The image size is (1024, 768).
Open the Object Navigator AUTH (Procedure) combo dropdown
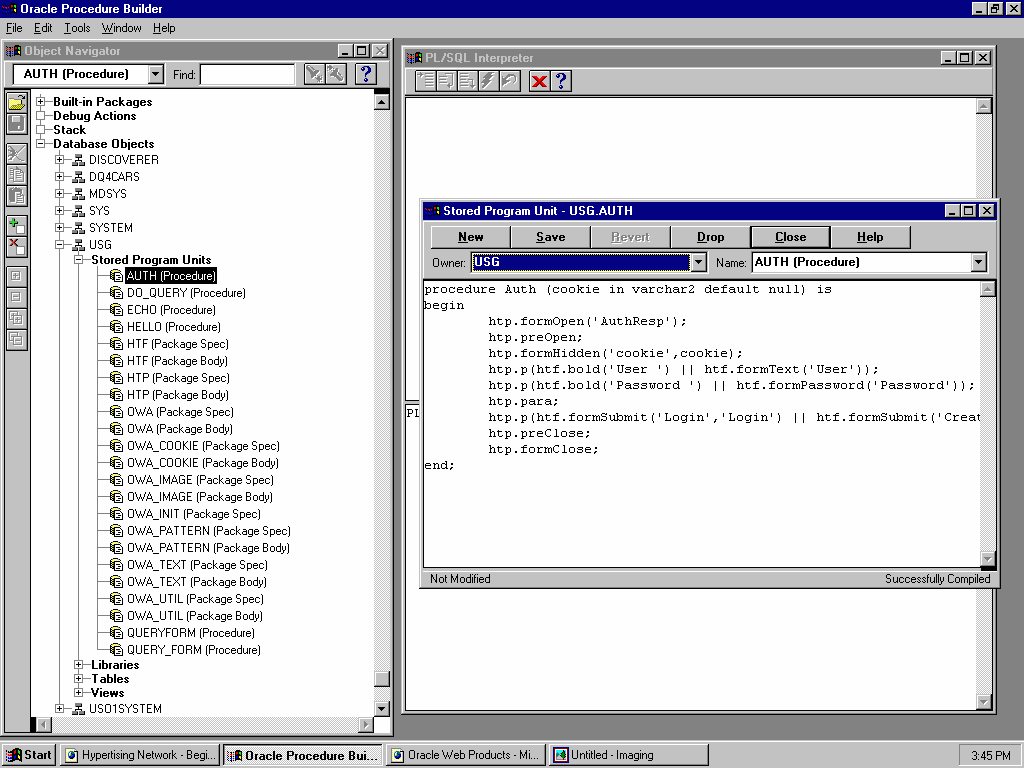[155, 74]
